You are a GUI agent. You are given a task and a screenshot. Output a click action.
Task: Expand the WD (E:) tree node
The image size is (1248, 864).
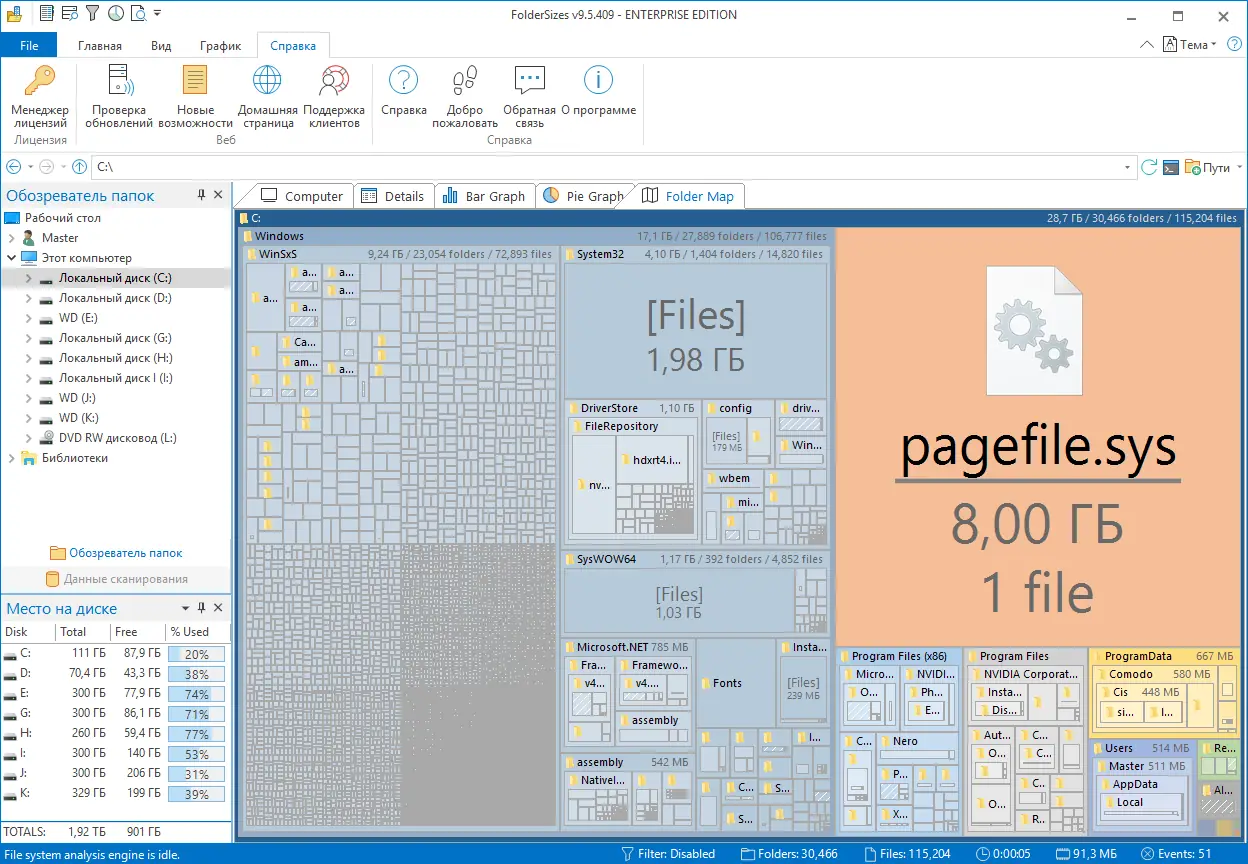28,318
